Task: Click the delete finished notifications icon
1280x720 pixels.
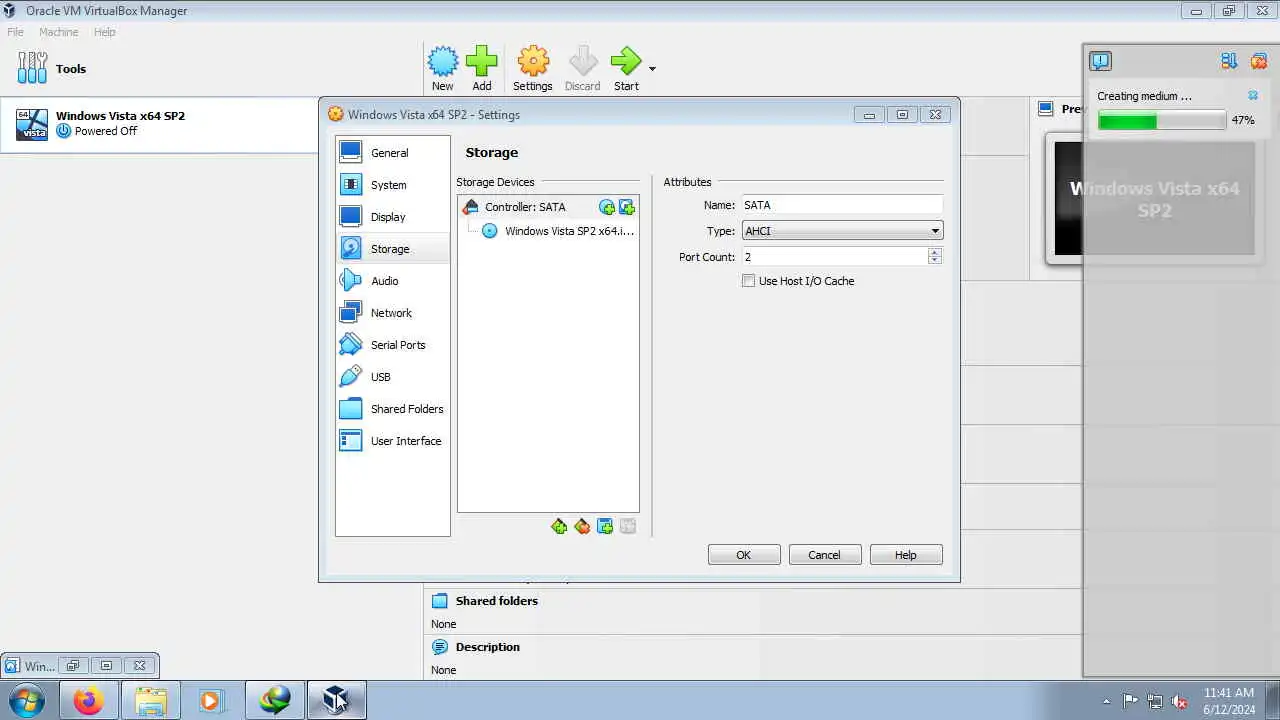Action: tap(1259, 61)
